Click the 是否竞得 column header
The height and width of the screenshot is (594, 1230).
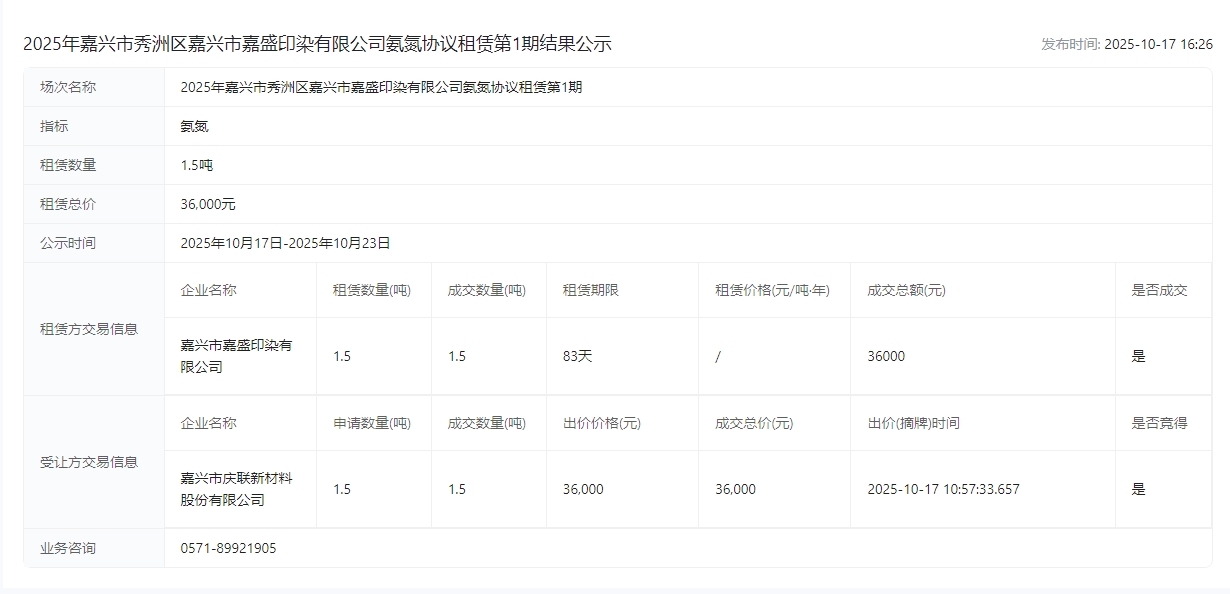[x=1159, y=423]
